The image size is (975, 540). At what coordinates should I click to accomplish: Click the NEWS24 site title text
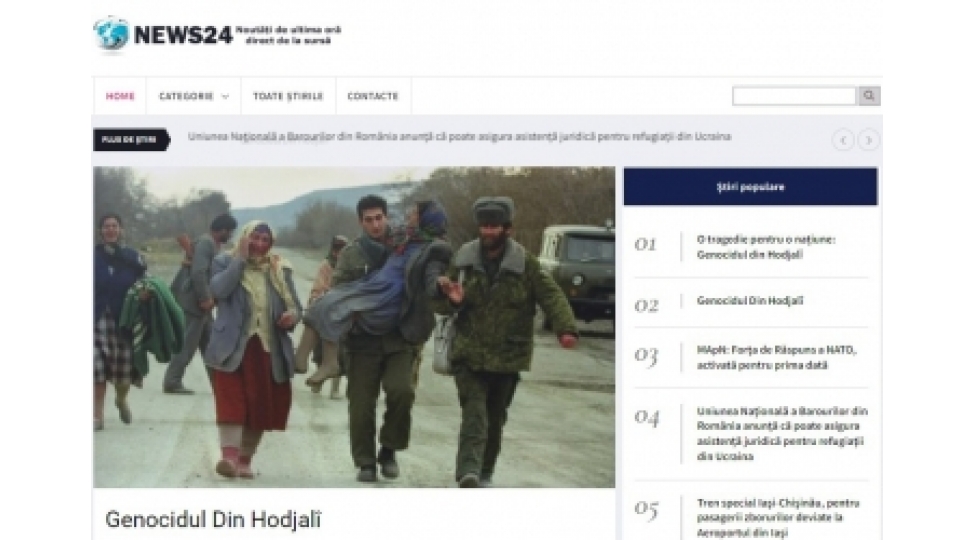click(183, 35)
